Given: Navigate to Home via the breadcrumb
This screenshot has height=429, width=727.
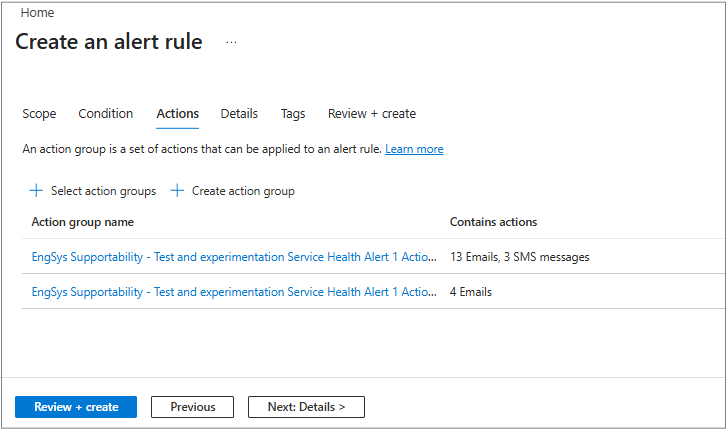Looking at the screenshot, I should 37,13.
